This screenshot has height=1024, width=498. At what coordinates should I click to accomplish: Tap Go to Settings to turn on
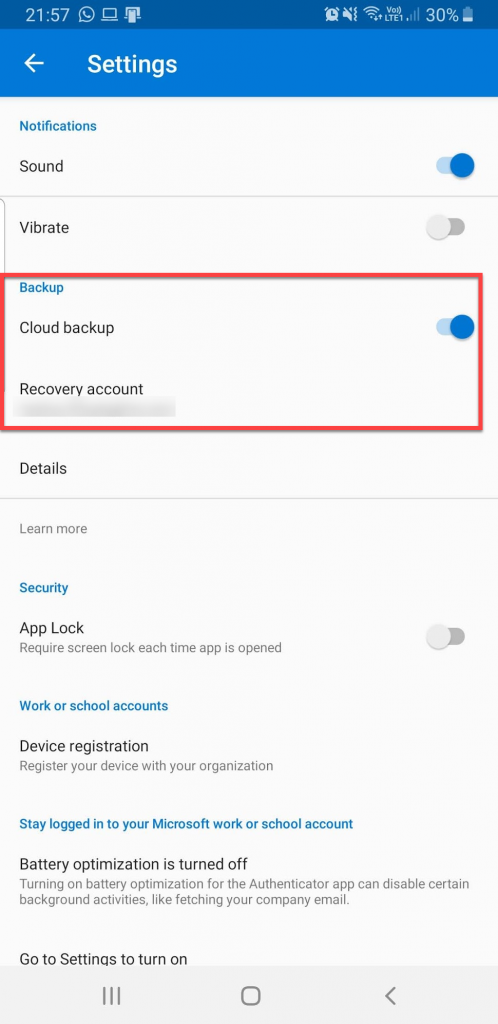[103, 959]
